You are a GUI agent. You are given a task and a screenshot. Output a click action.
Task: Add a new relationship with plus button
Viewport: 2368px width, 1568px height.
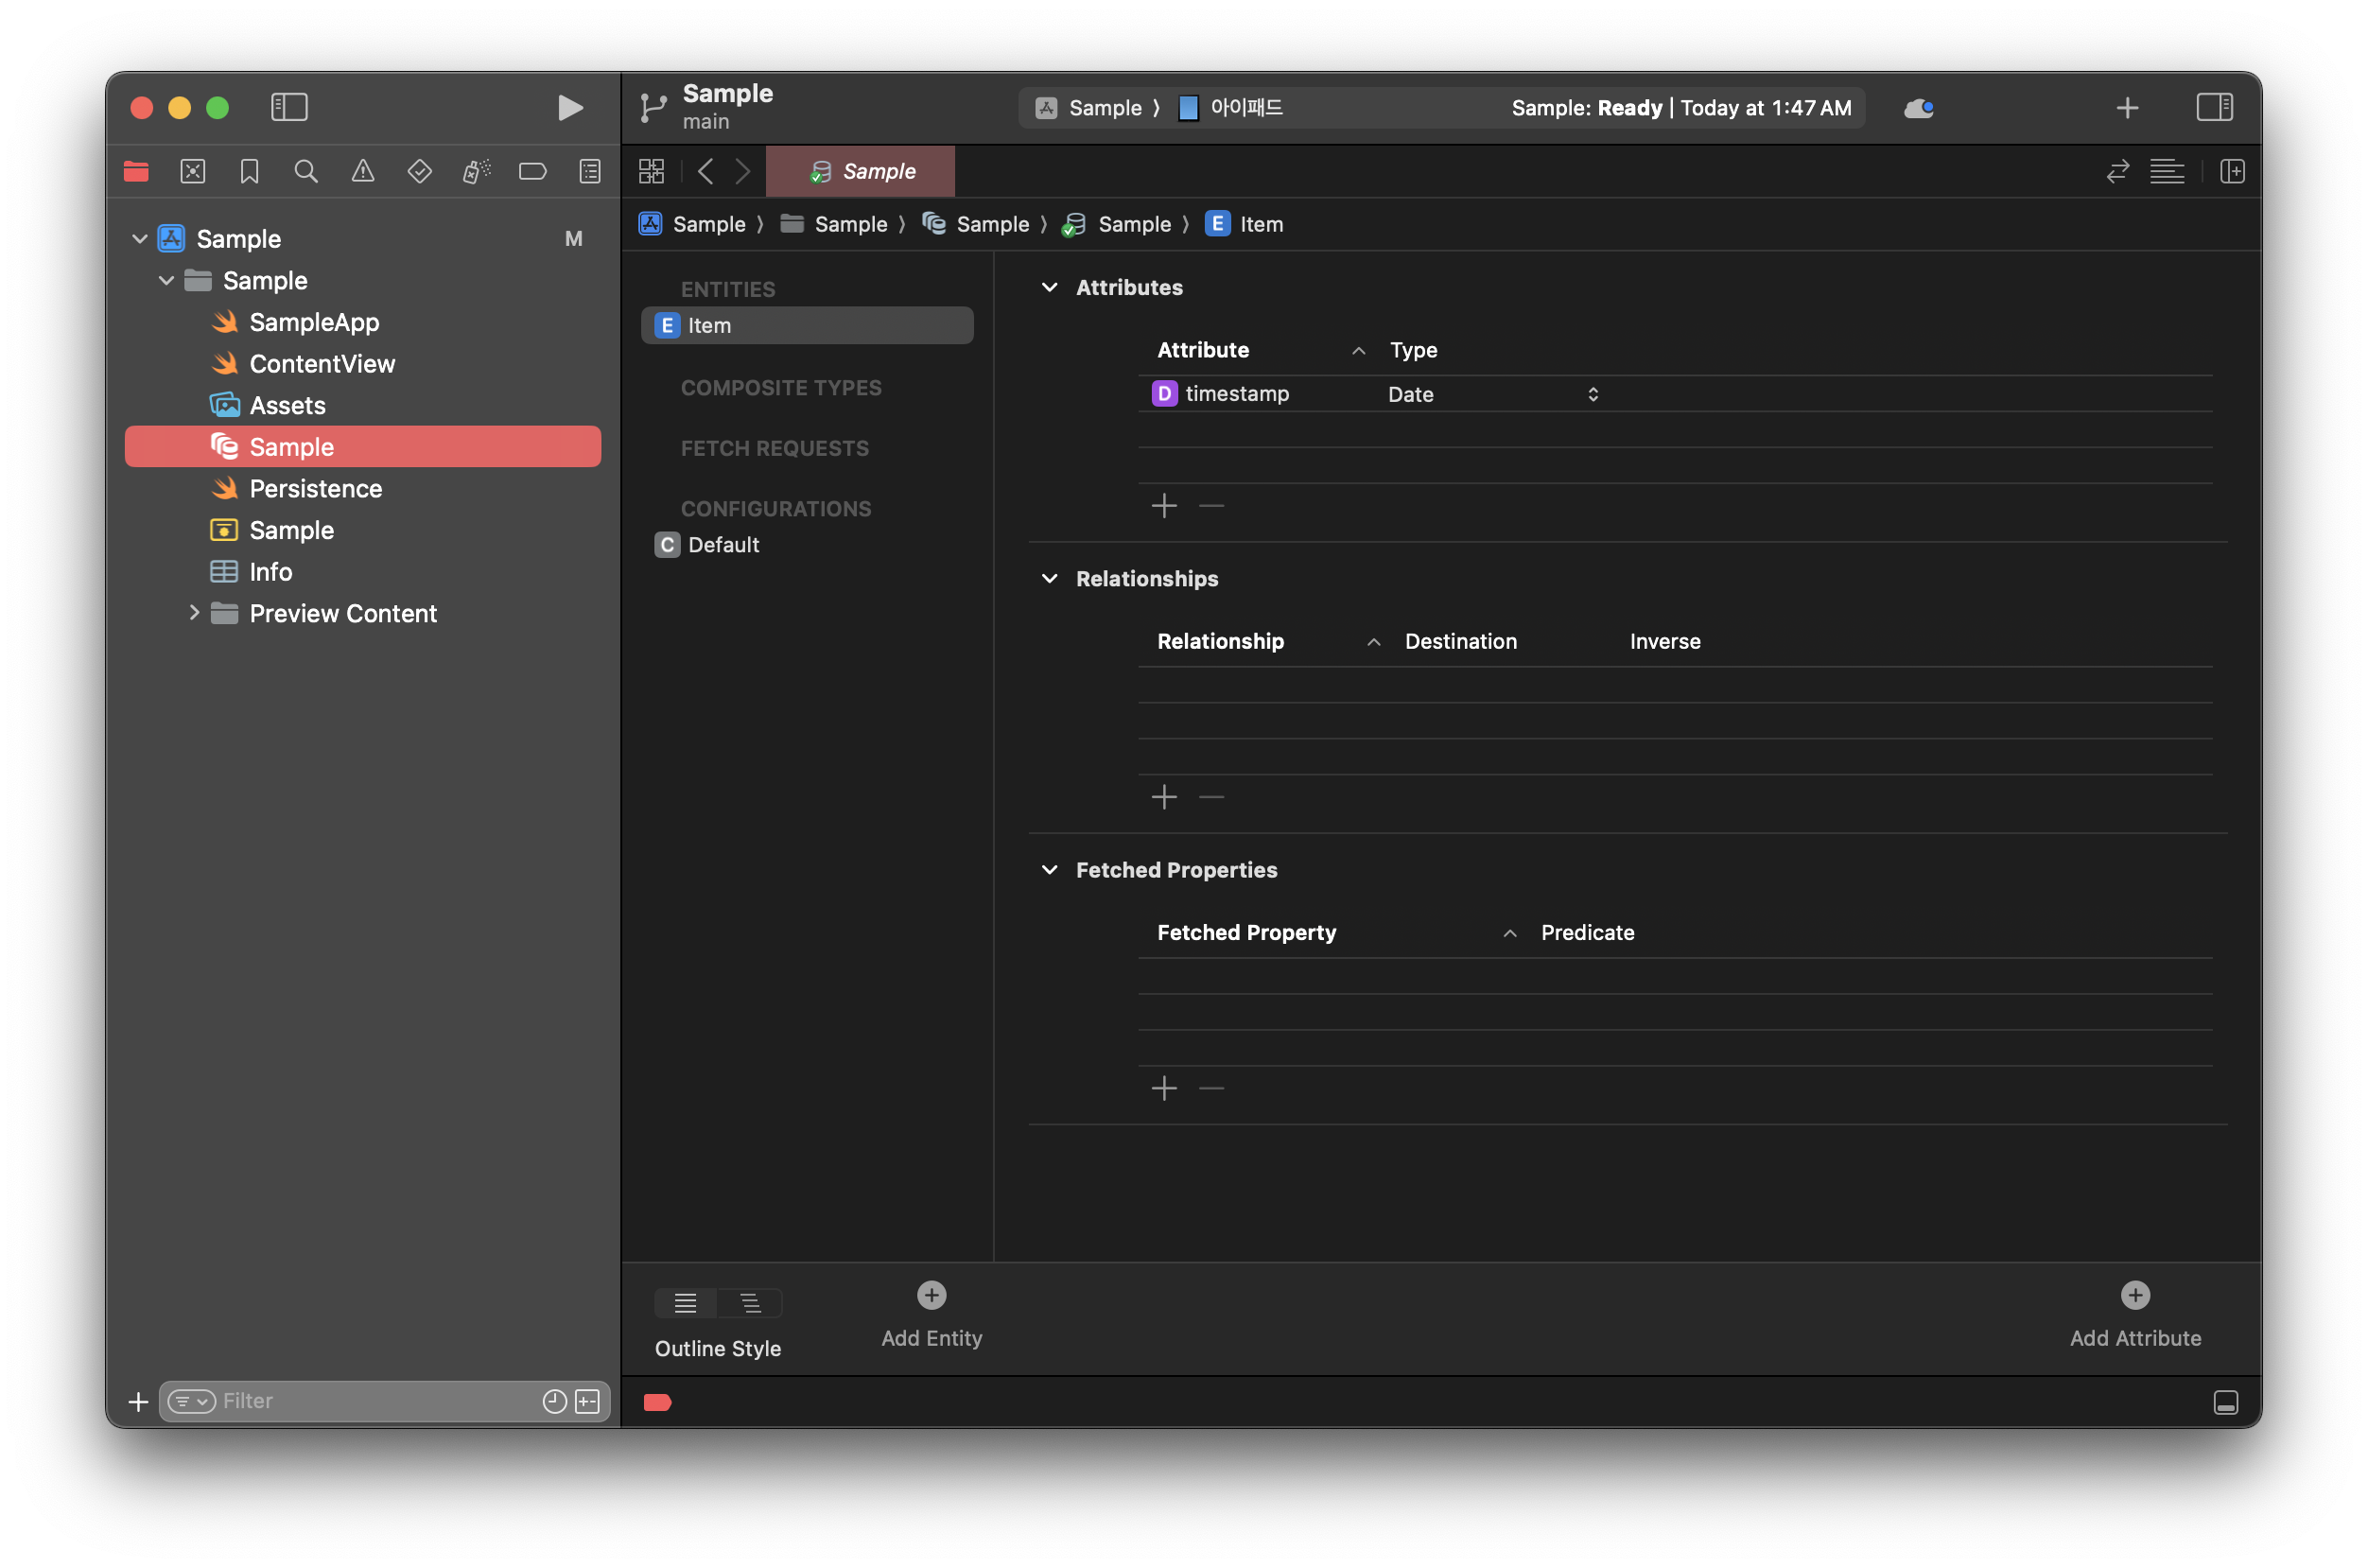tap(1164, 797)
